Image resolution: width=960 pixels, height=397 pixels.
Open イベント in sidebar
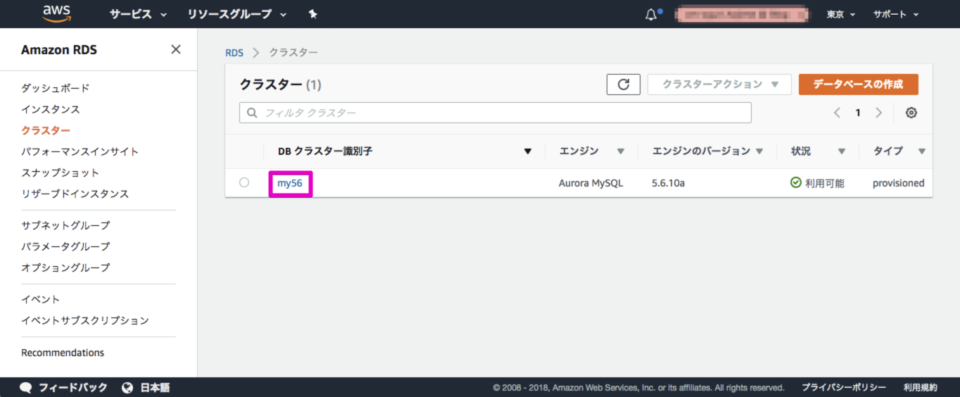tap(40, 300)
